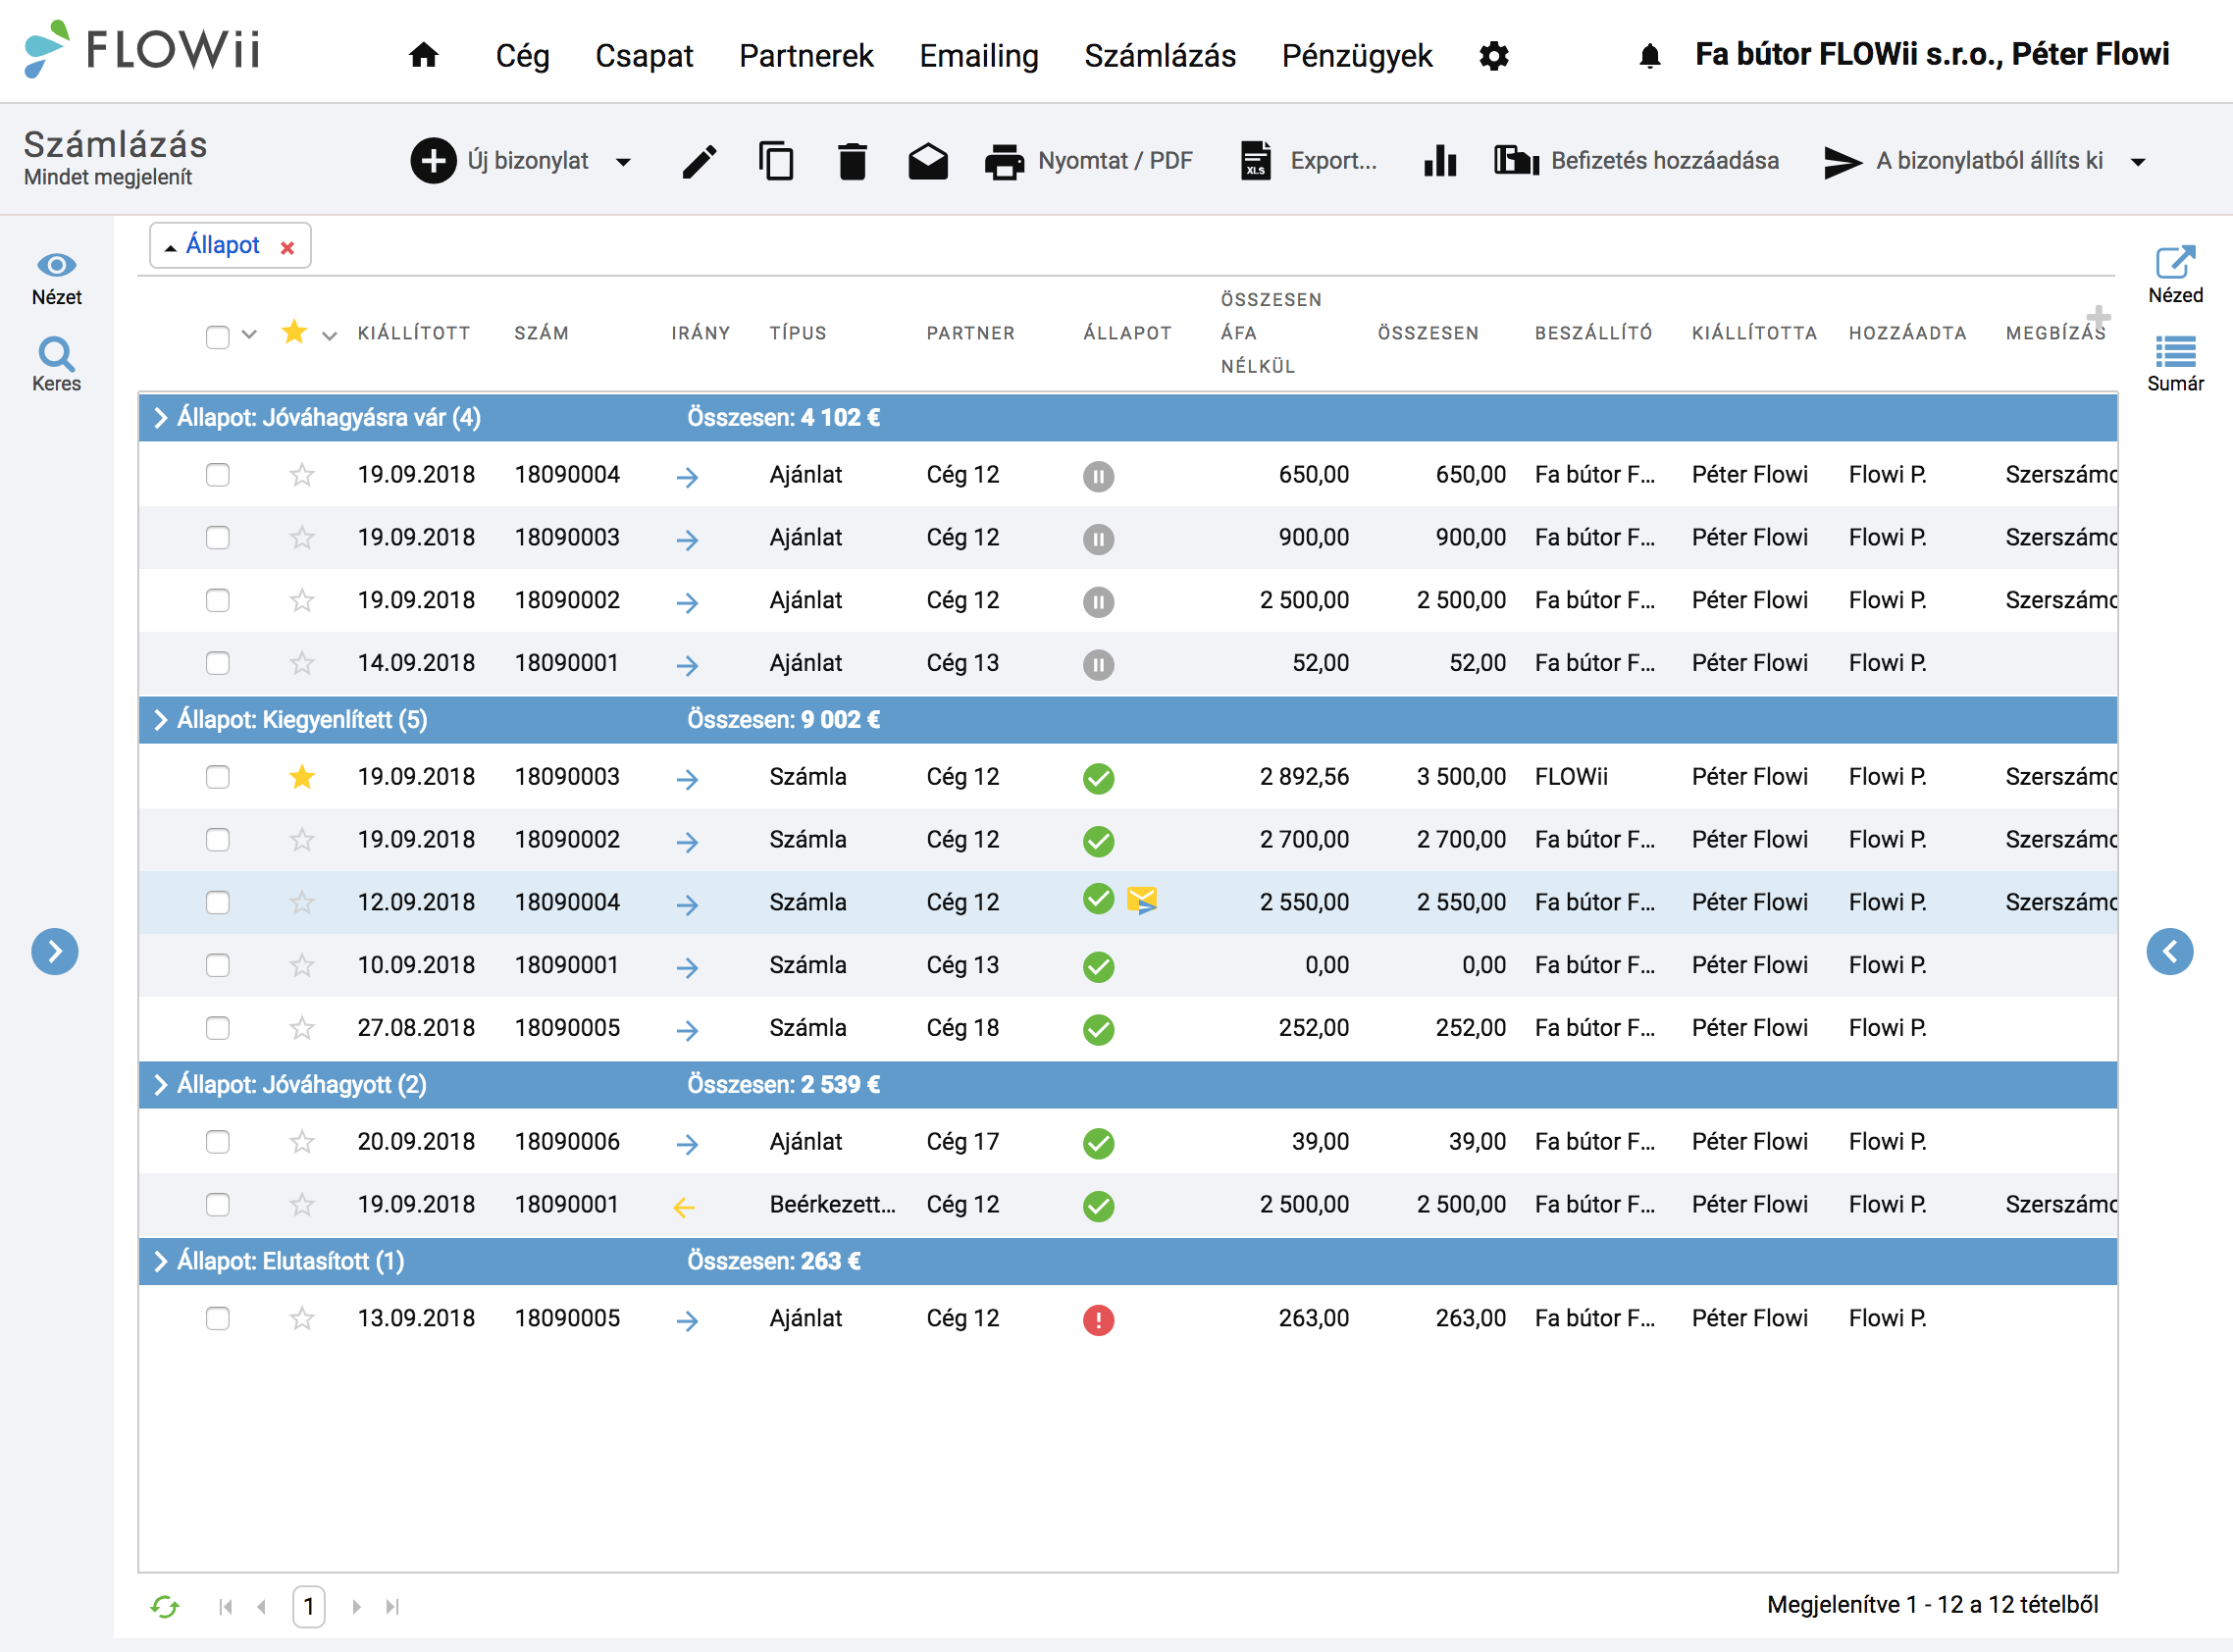Image resolution: width=2233 pixels, height=1652 pixels.
Task: Click the open envelope email icon
Action: coord(928,161)
